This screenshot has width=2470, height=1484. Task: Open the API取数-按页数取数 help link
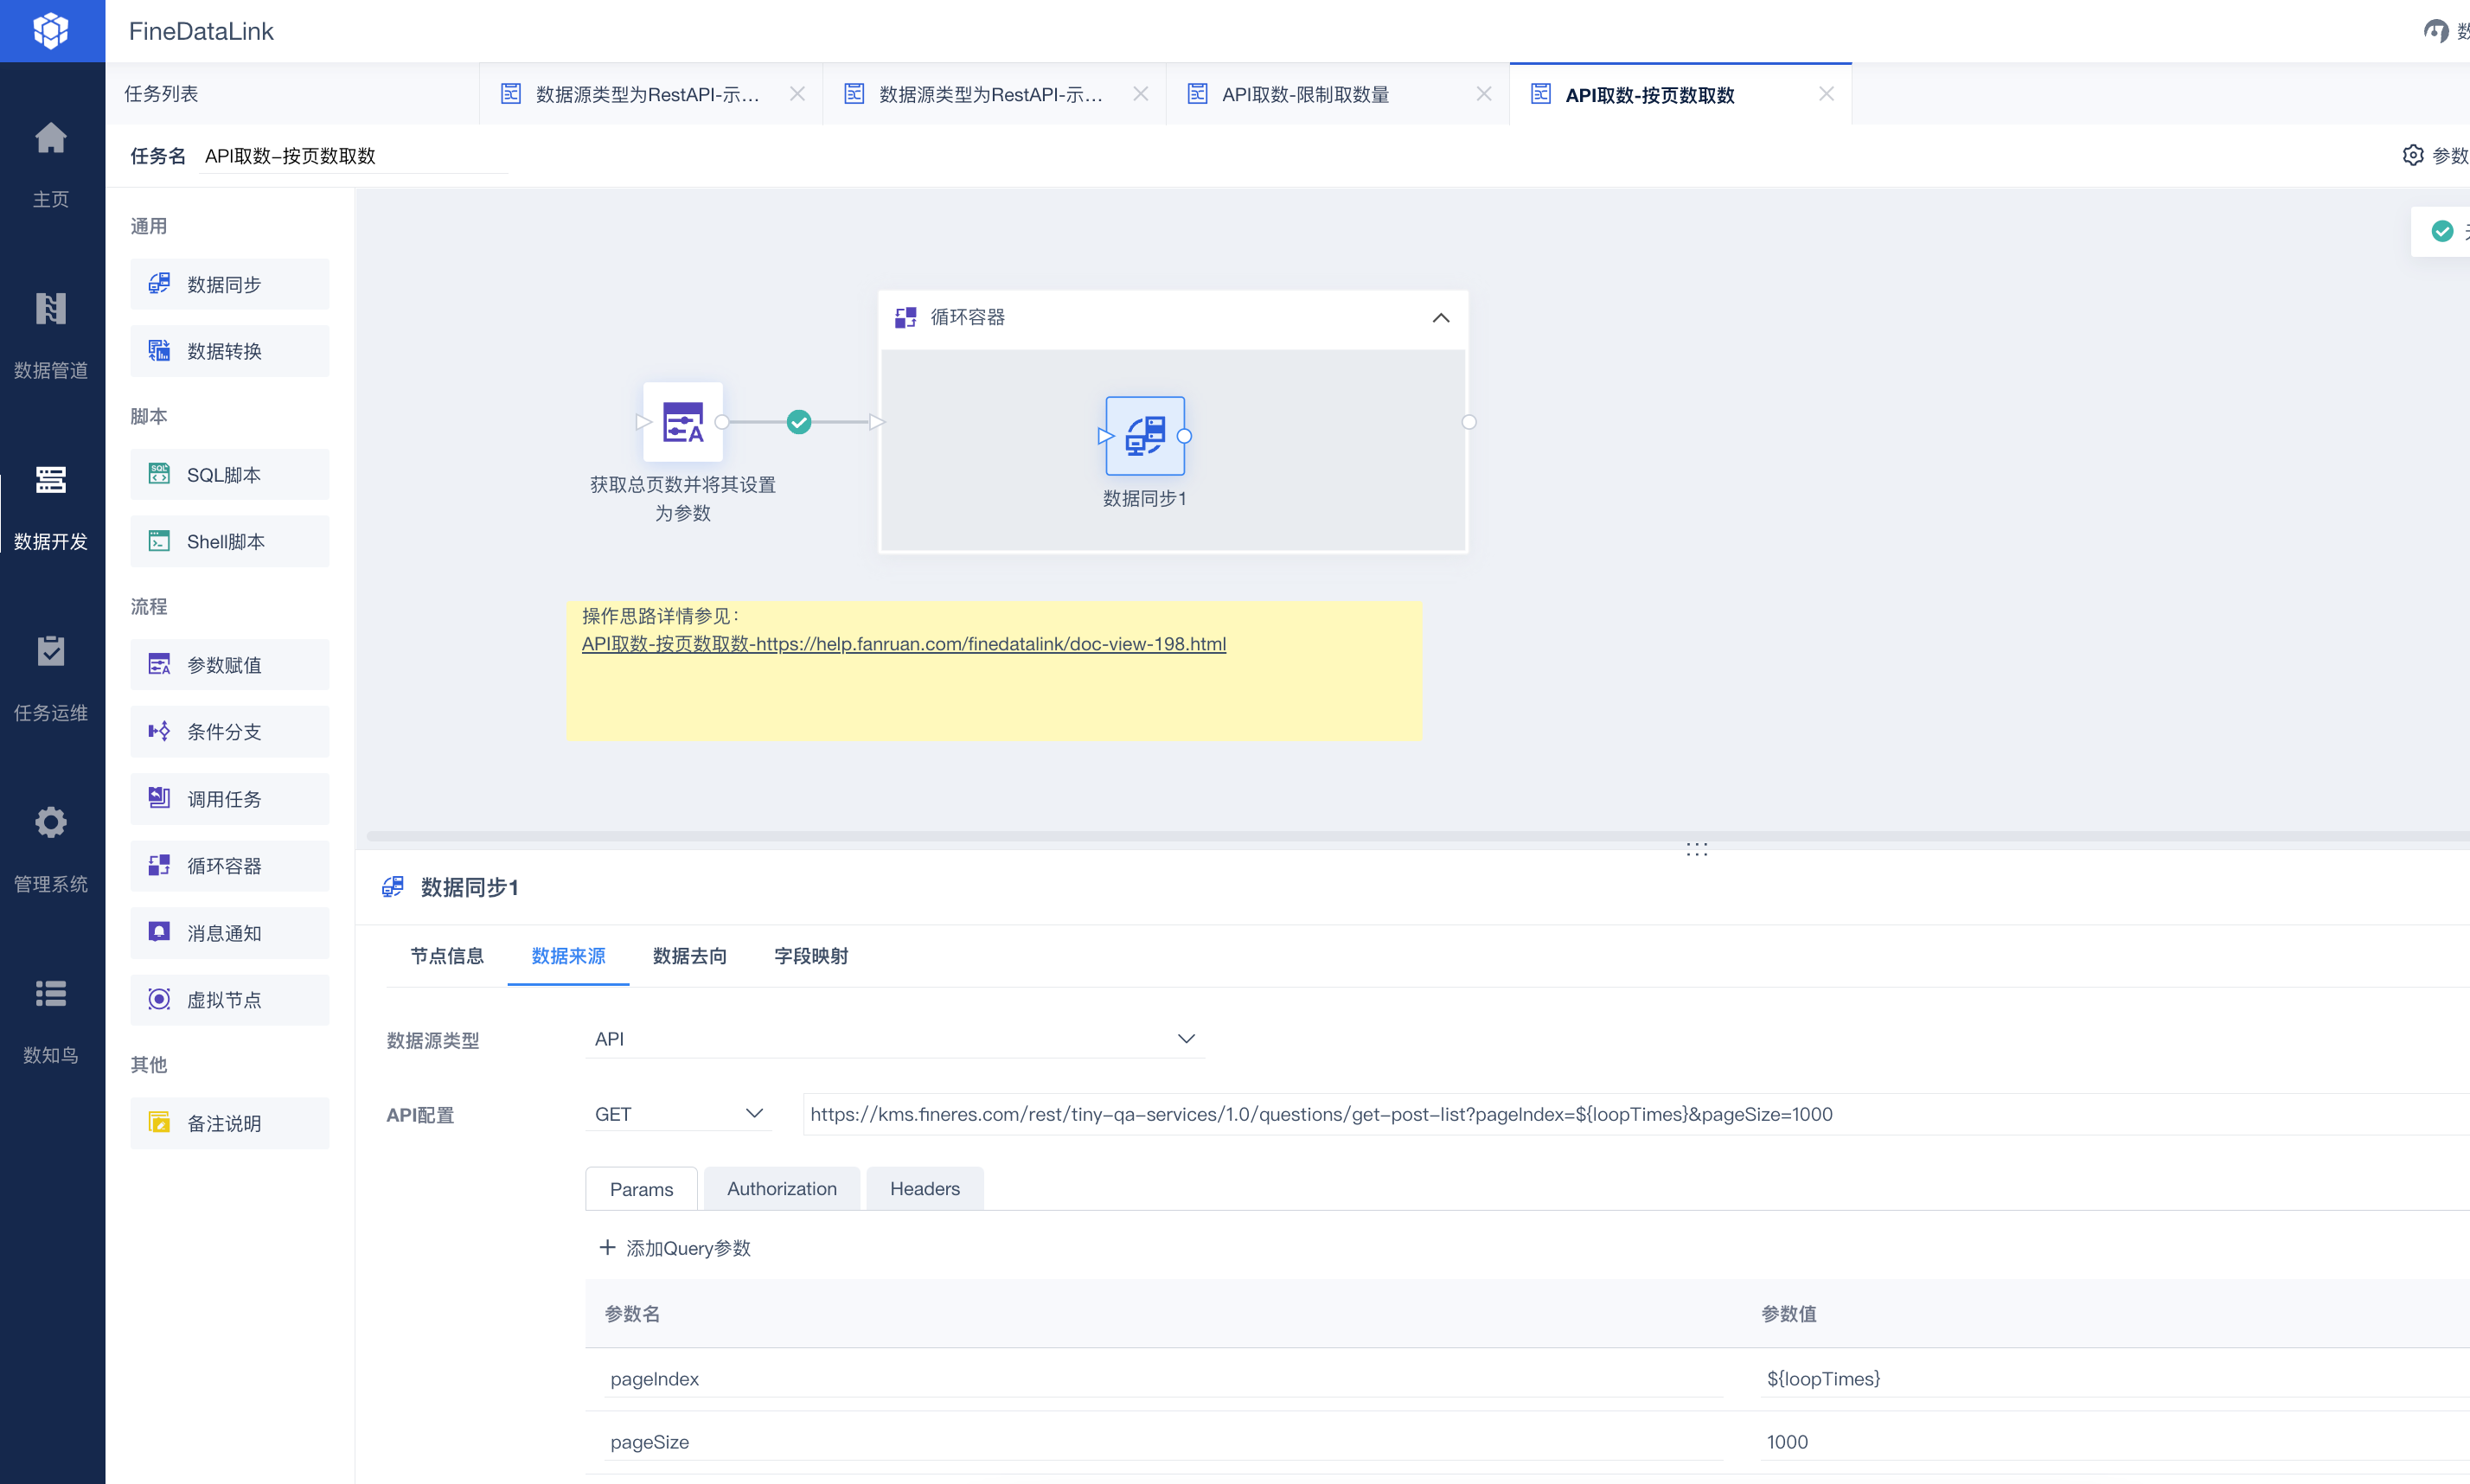903,644
